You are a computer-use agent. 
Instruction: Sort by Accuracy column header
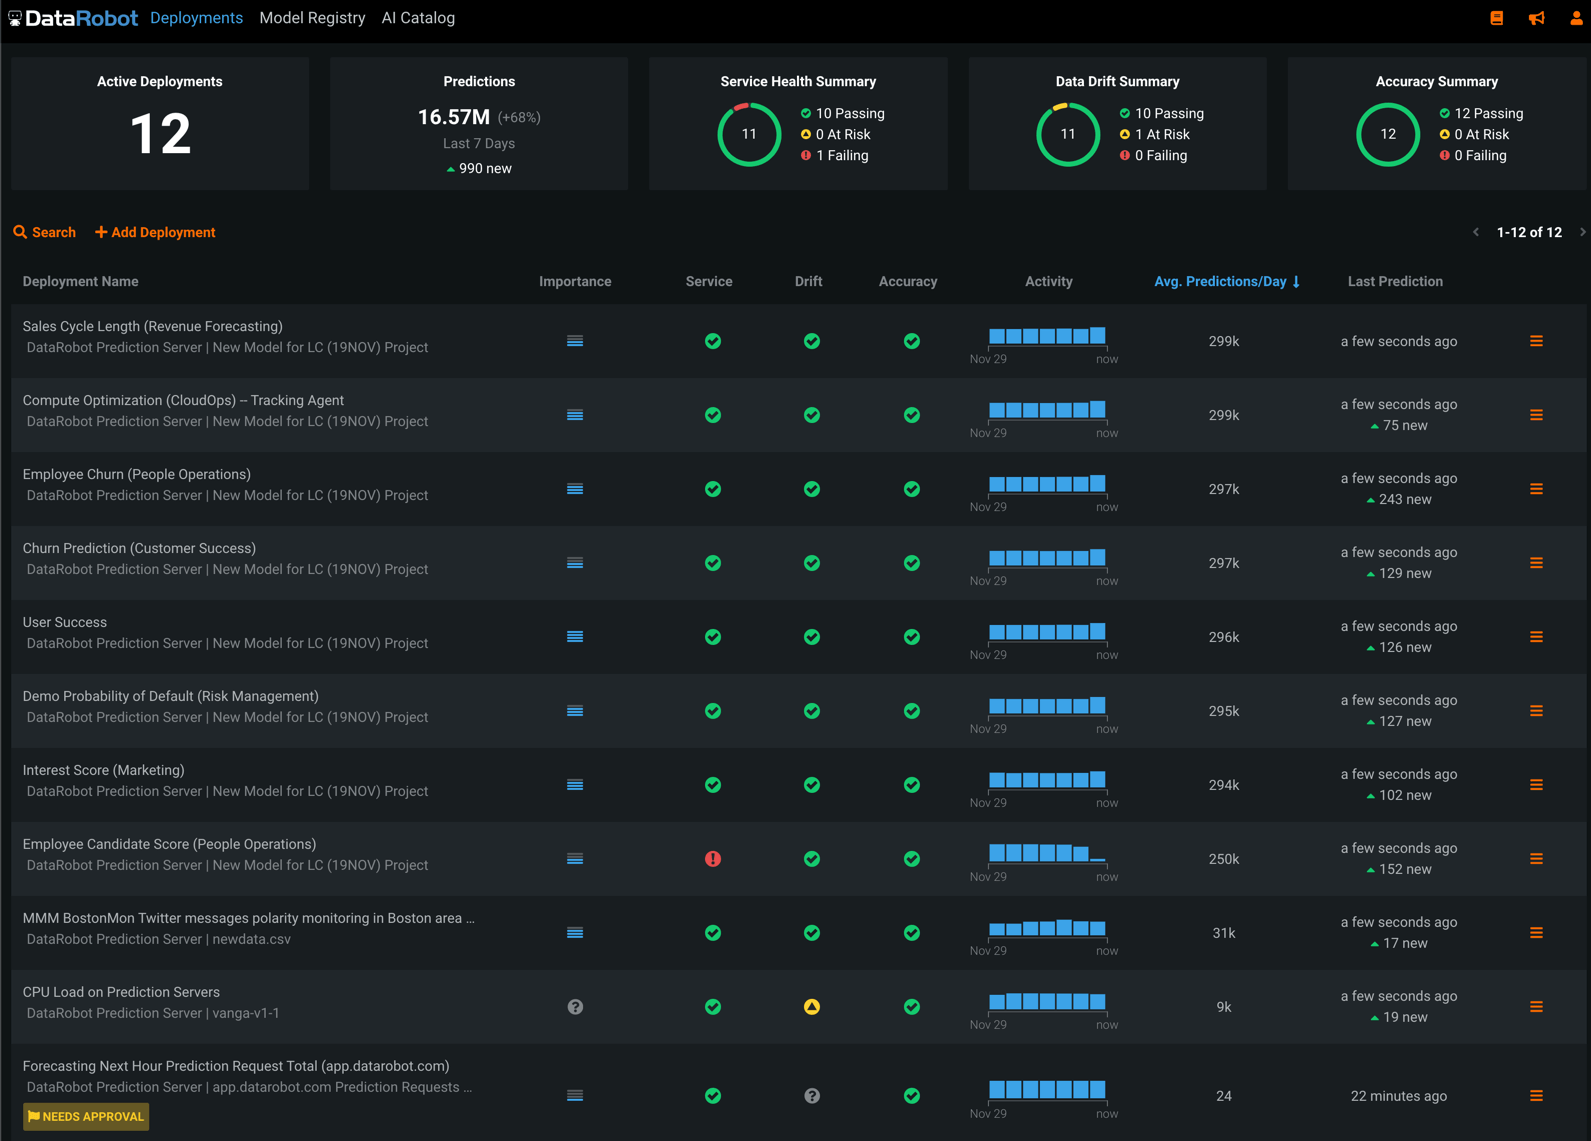coord(908,281)
